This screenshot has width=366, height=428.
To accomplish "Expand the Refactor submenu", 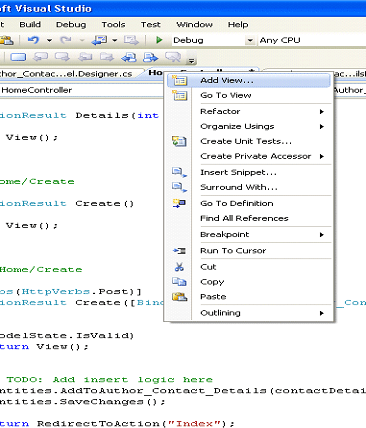I will [x=262, y=111].
